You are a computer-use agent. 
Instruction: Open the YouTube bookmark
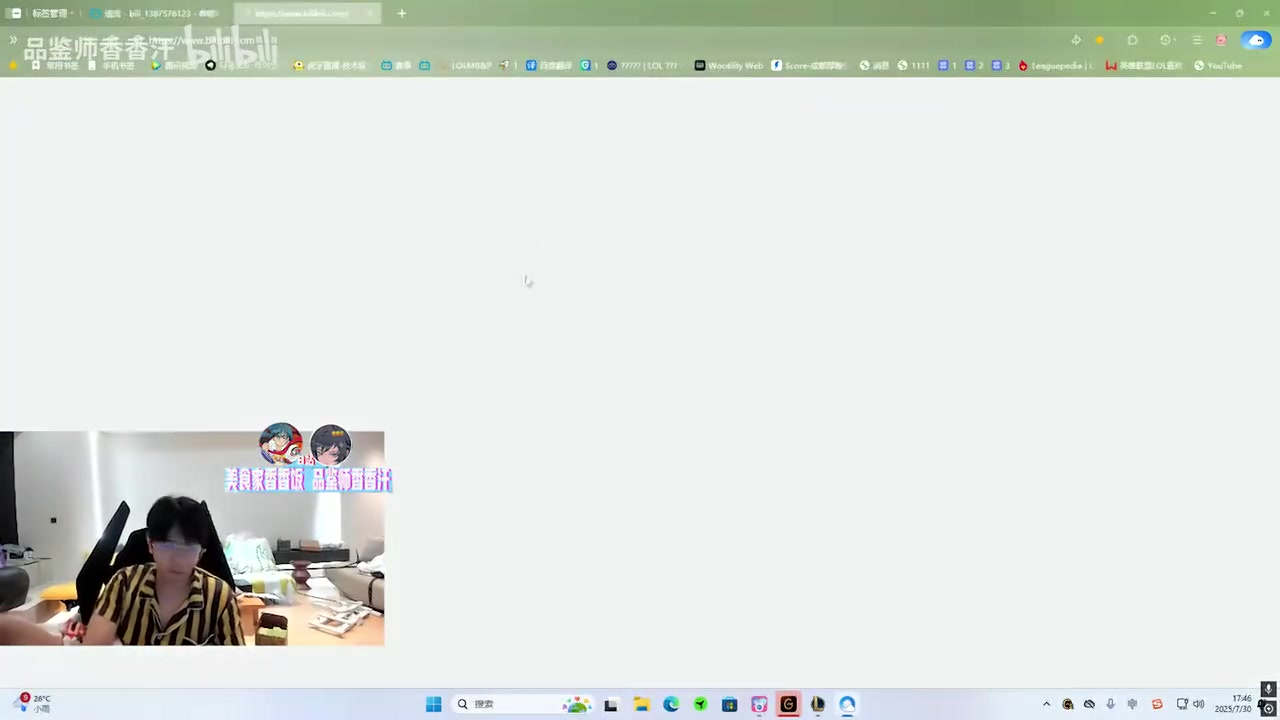coord(1218,65)
